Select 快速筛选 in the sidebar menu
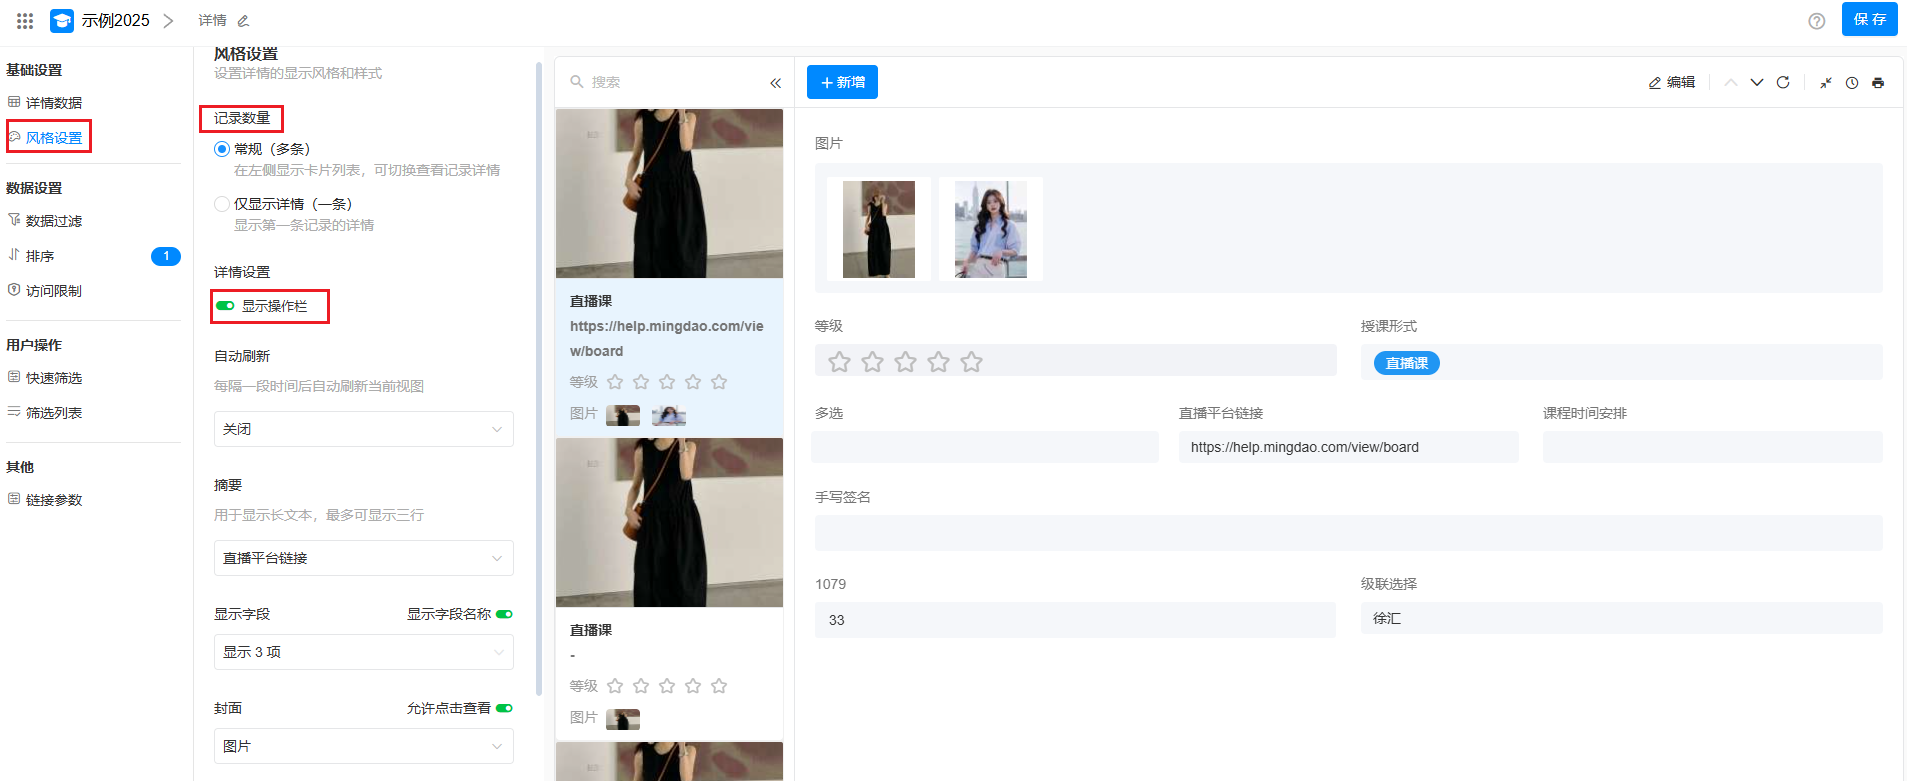The height and width of the screenshot is (781, 1907). pos(54,378)
